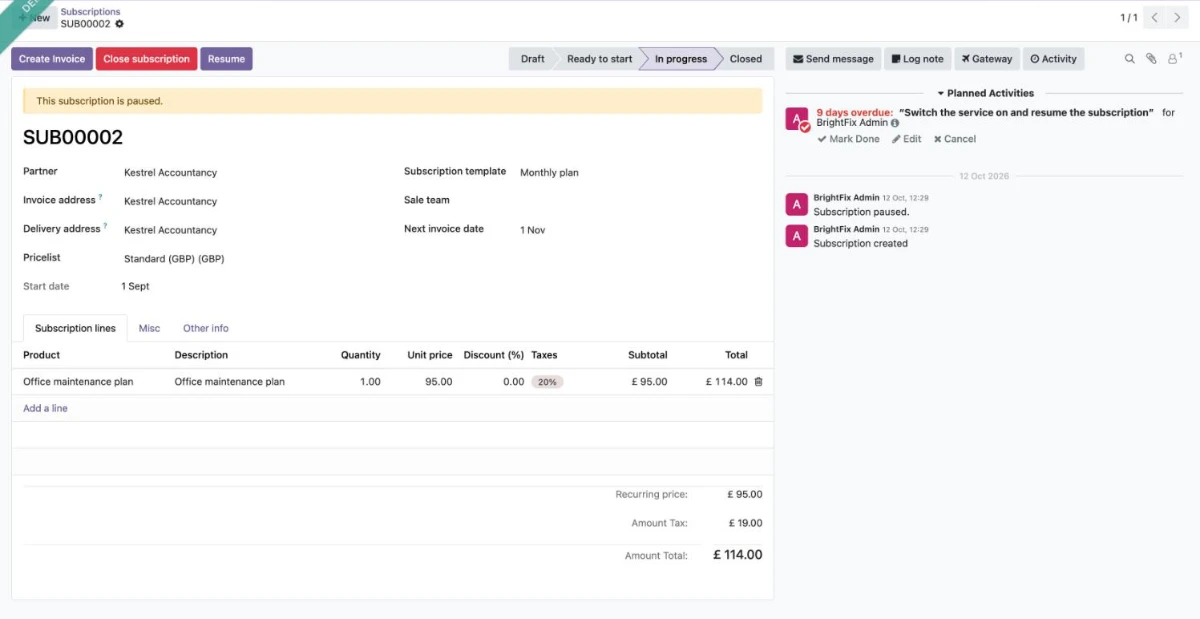Image resolution: width=1200 pixels, height=619 pixels.
Task: Open the Other info tab
Action: (x=205, y=328)
